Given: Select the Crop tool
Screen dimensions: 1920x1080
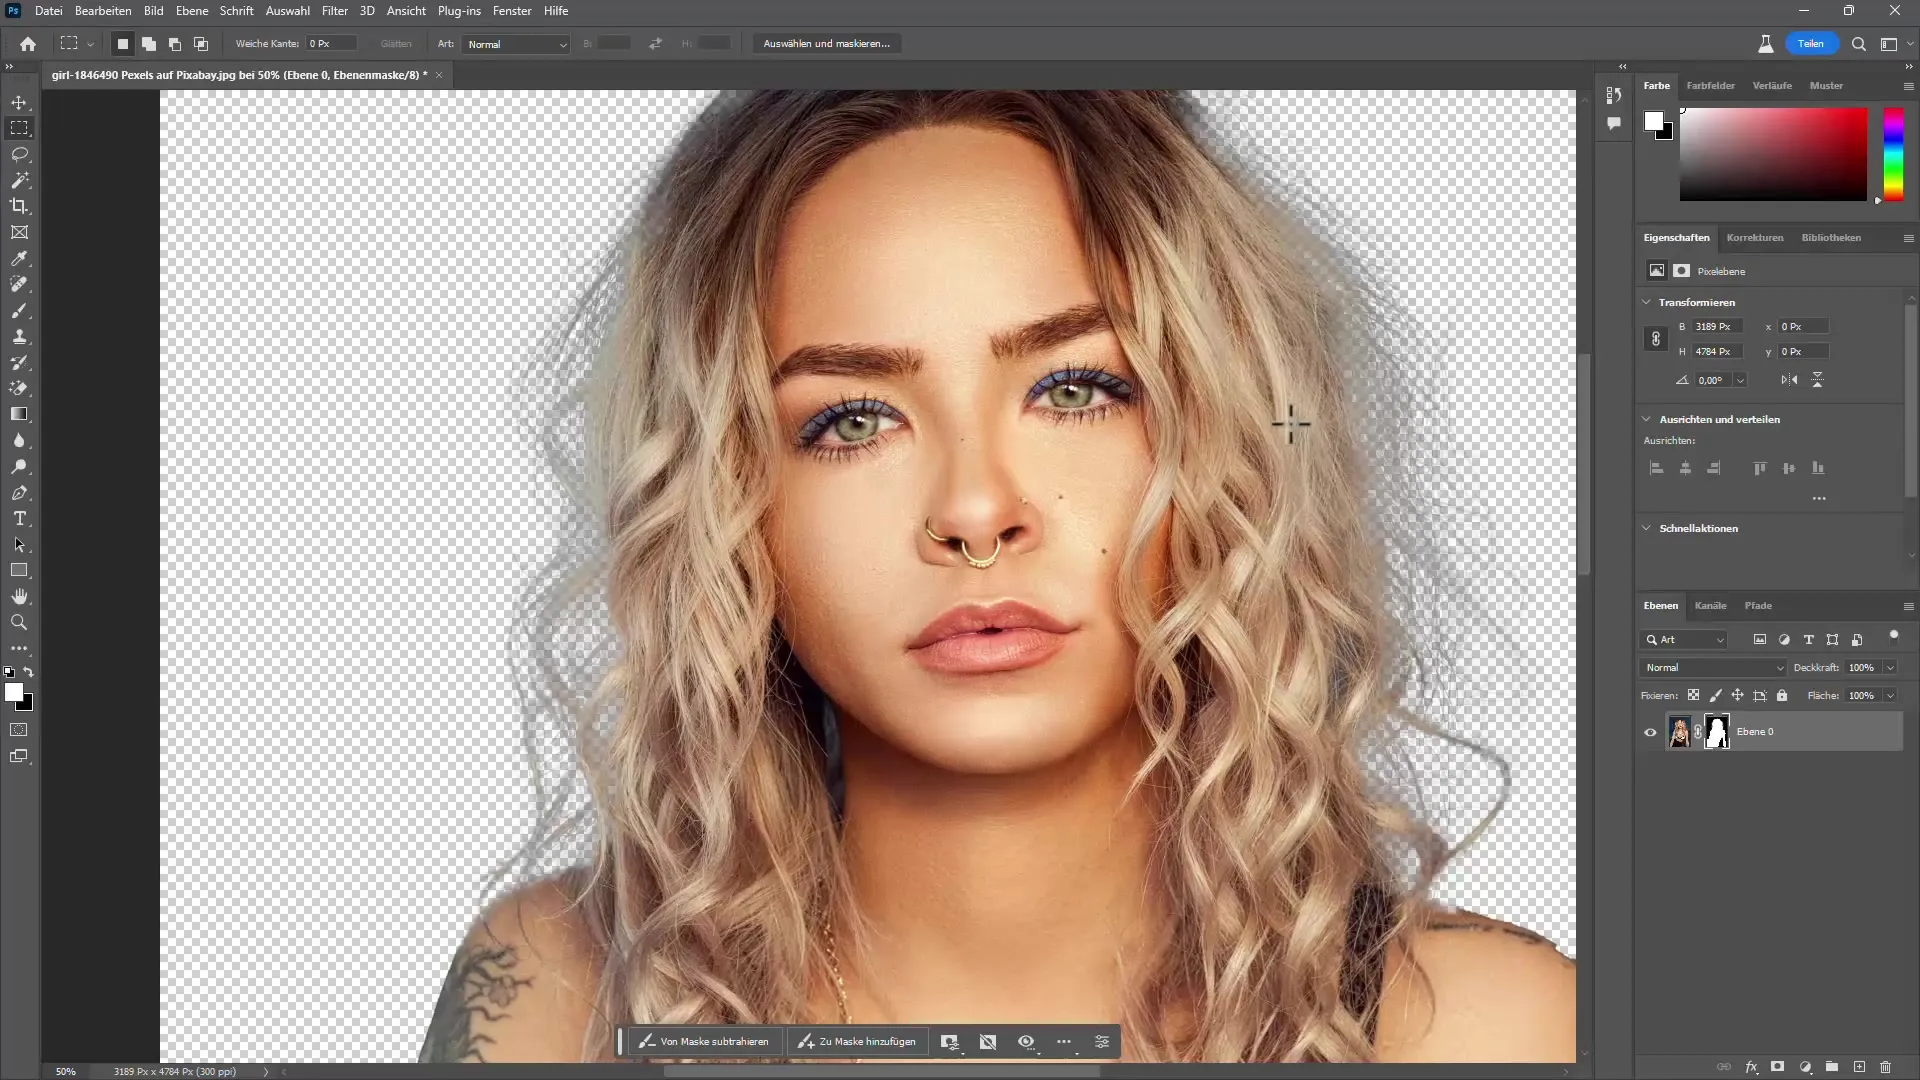Looking at the screenshot, I should 20,206.
